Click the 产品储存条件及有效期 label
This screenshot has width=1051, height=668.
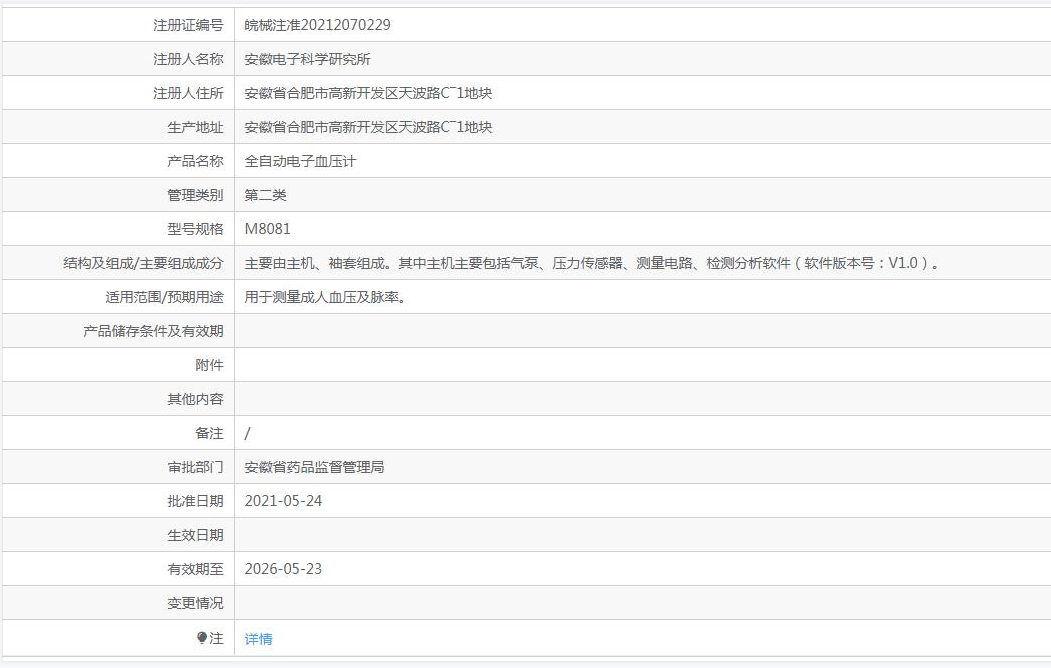click(x=153, y=331)
